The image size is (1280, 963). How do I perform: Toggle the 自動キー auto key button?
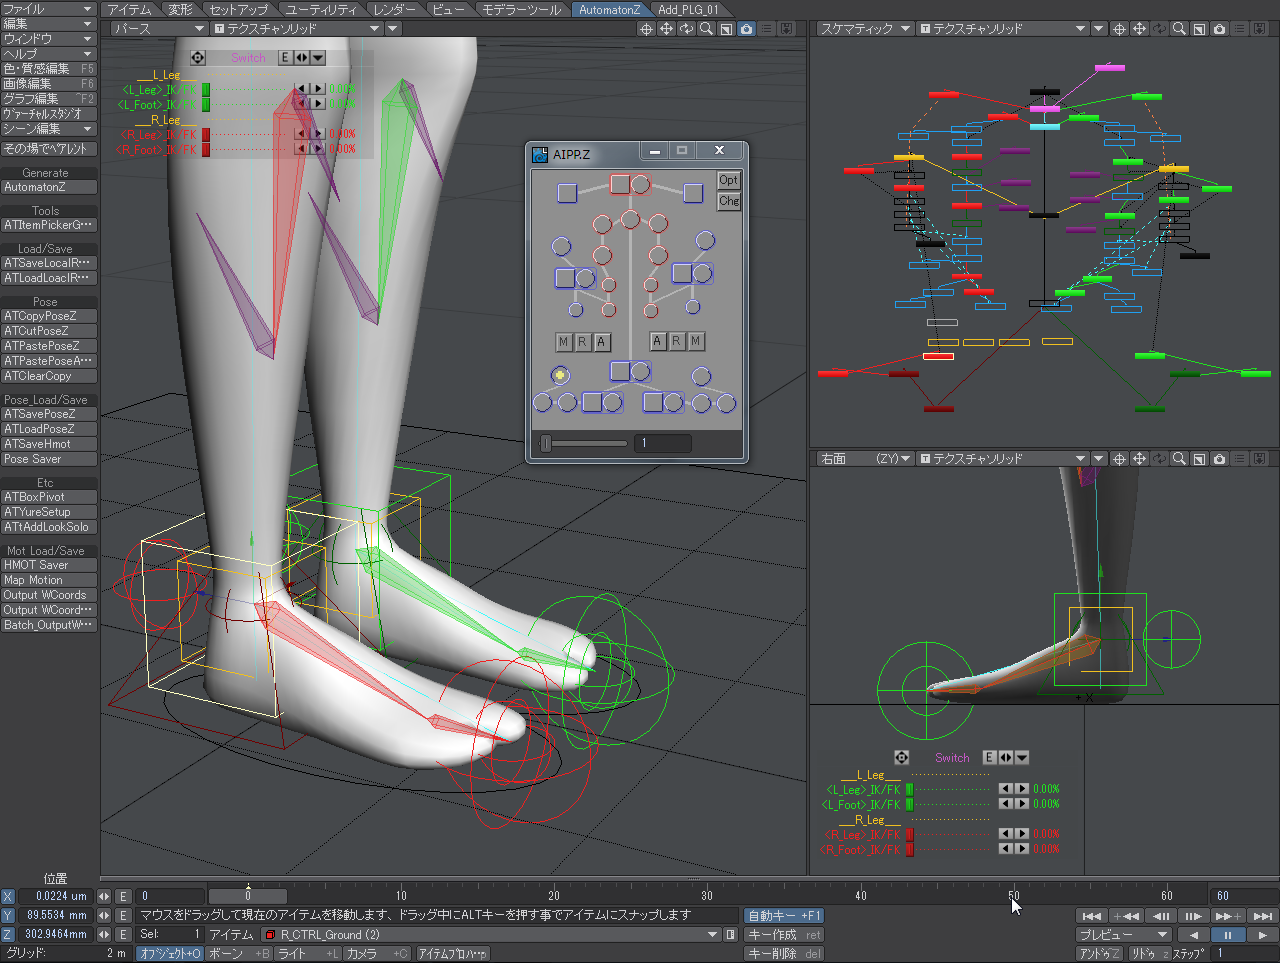[783, 916]
